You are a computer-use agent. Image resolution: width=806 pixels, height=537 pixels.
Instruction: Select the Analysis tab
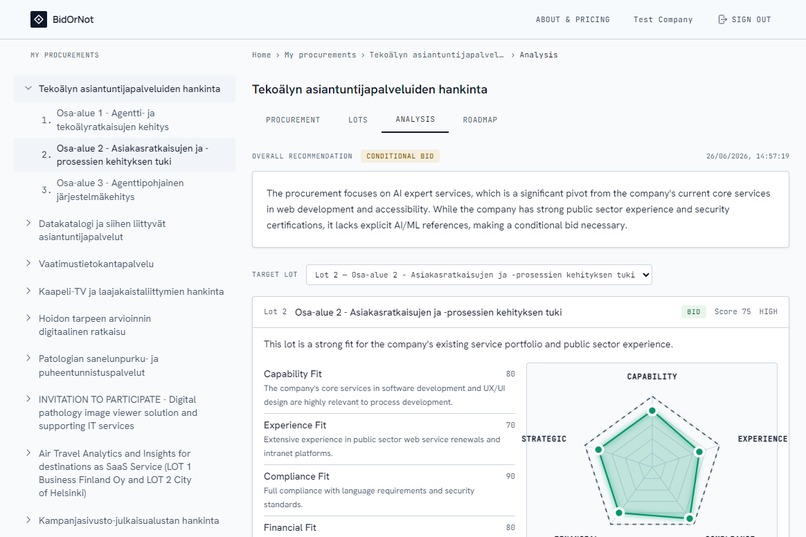(415, 119)
